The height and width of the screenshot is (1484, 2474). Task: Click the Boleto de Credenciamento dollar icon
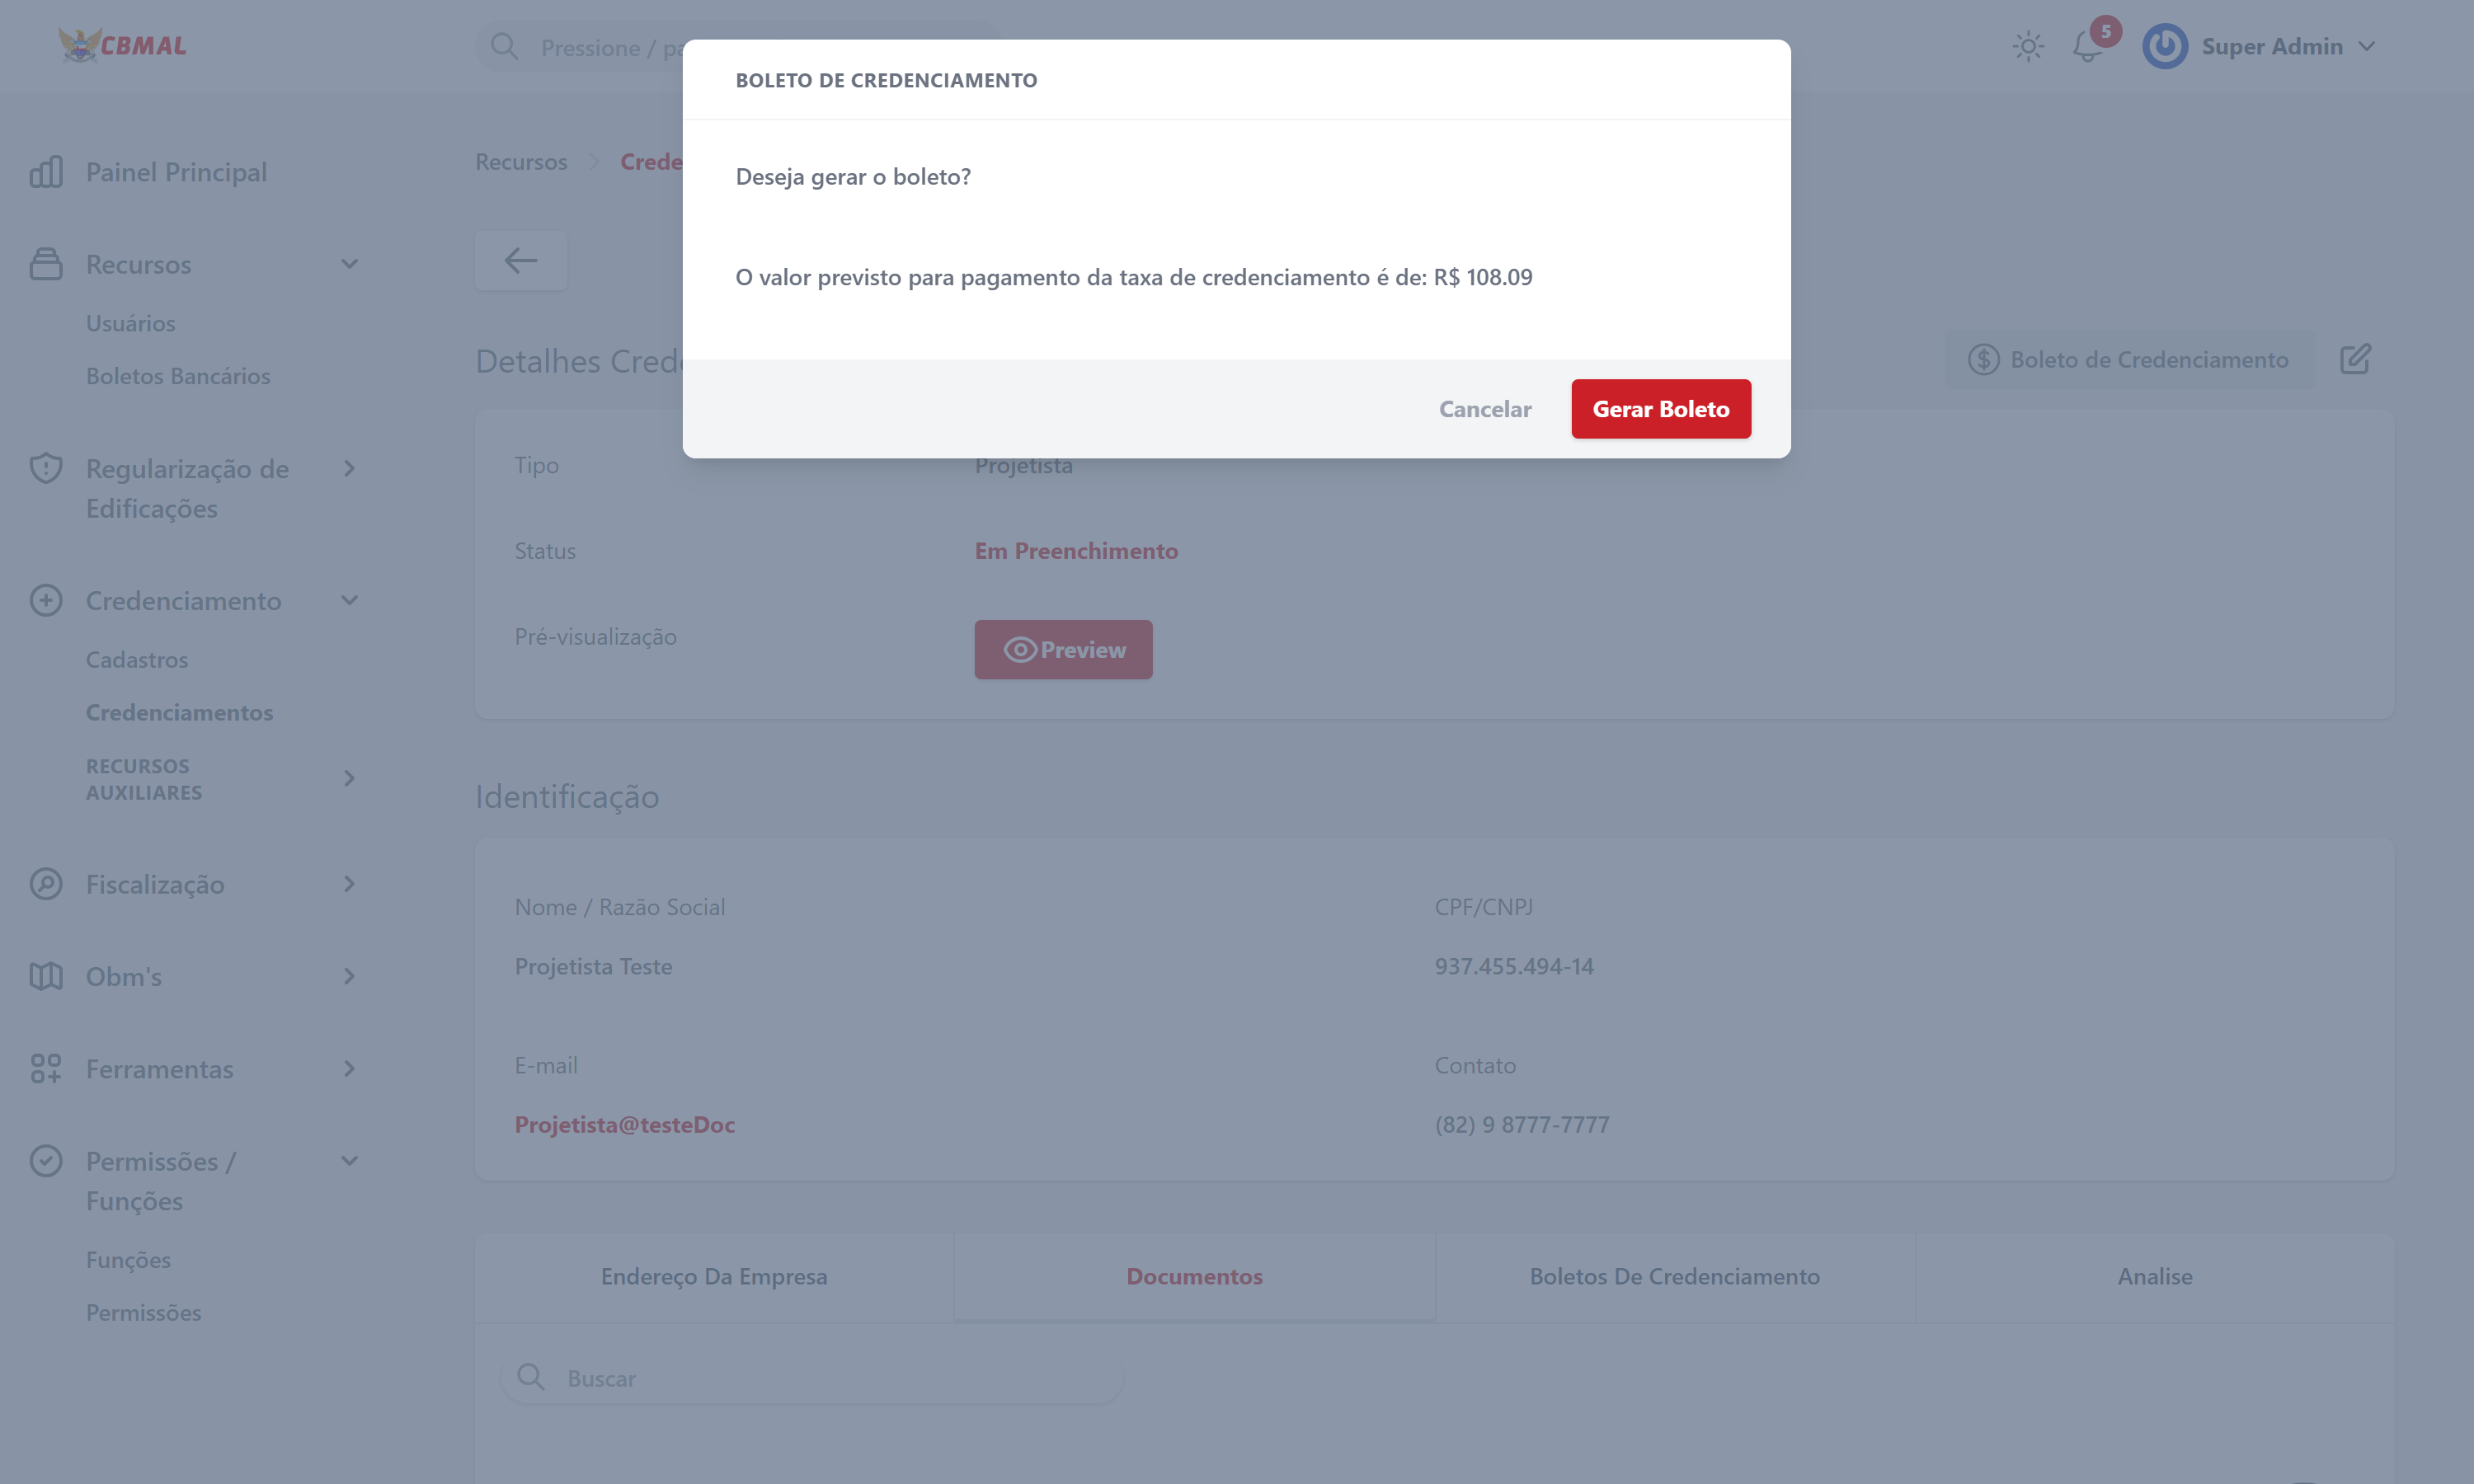coord(1983,360)
